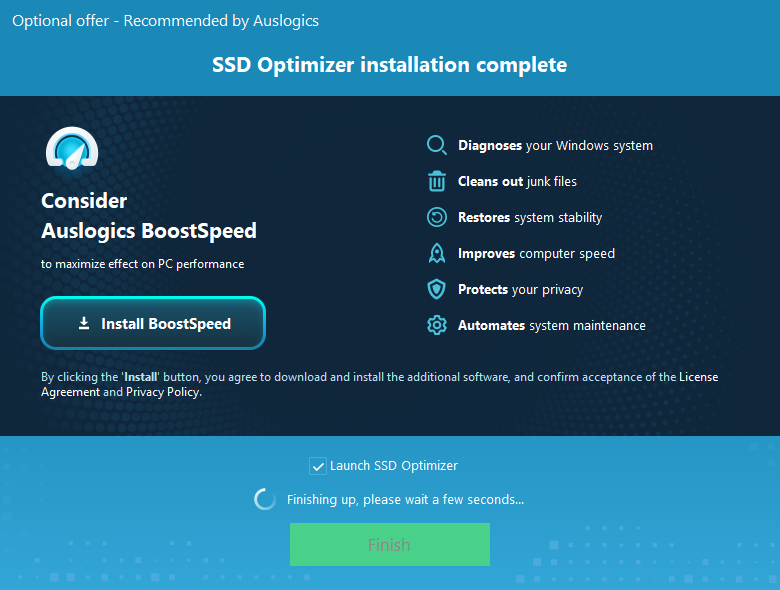Click 'Optional offer - Recommended by Auslogics' text
This screenshot has height=590, width=780.
click(x=165, y=21)
